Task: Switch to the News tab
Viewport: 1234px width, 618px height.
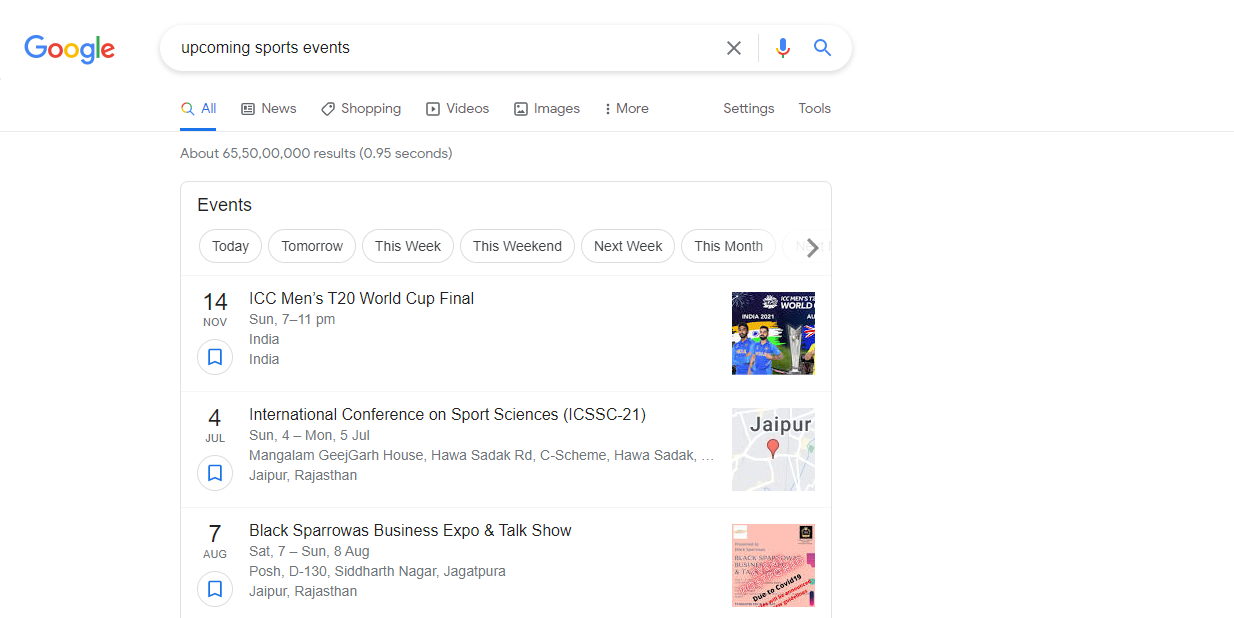Action: click(269, 108)
